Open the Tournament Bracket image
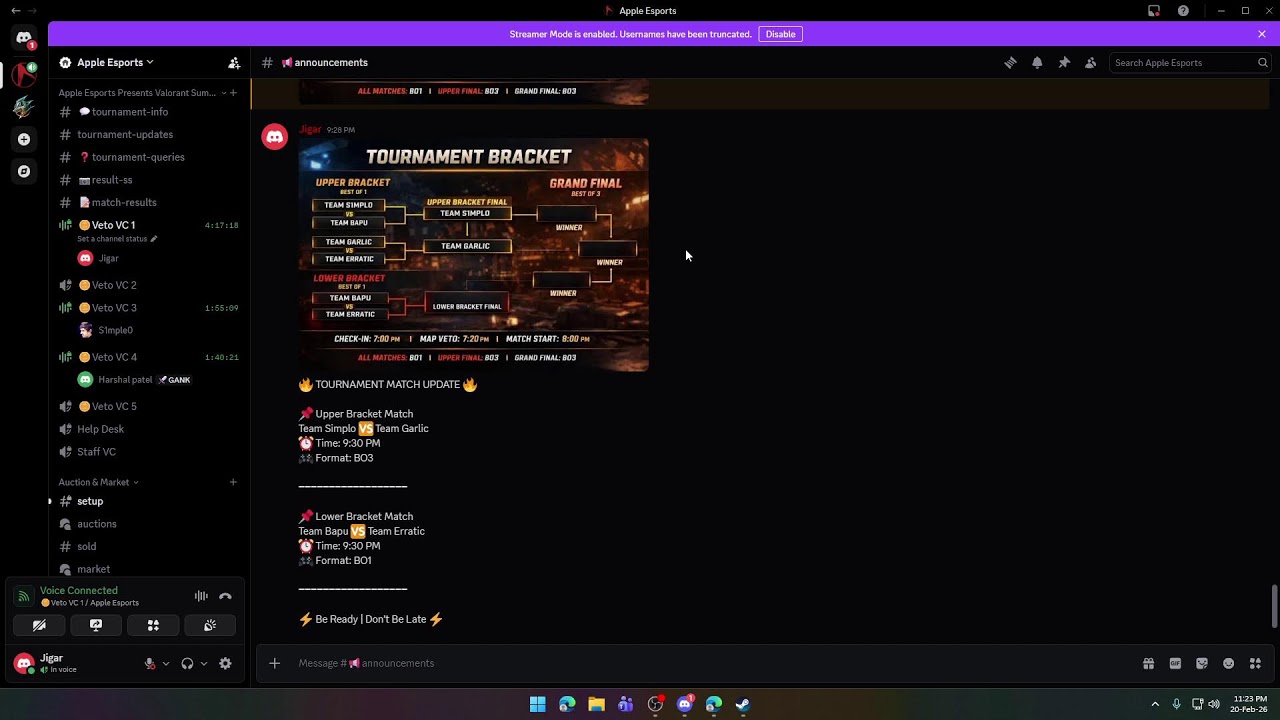Image resolution: width=1280 pixels, height=720 pixels. pyautogui.click(x=473, y=255)
